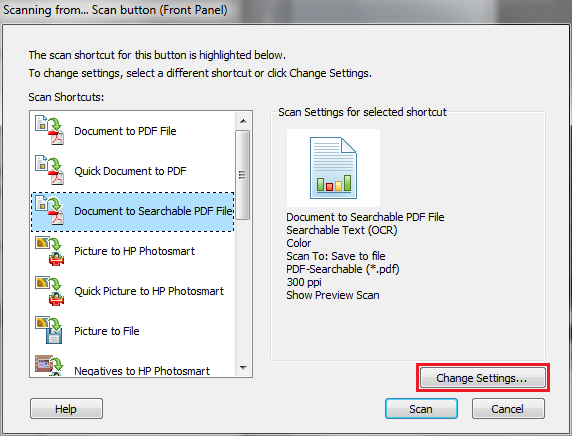
Task: Open Change Settings dialog
Action: pyautogui.click(x=482, y=378)
